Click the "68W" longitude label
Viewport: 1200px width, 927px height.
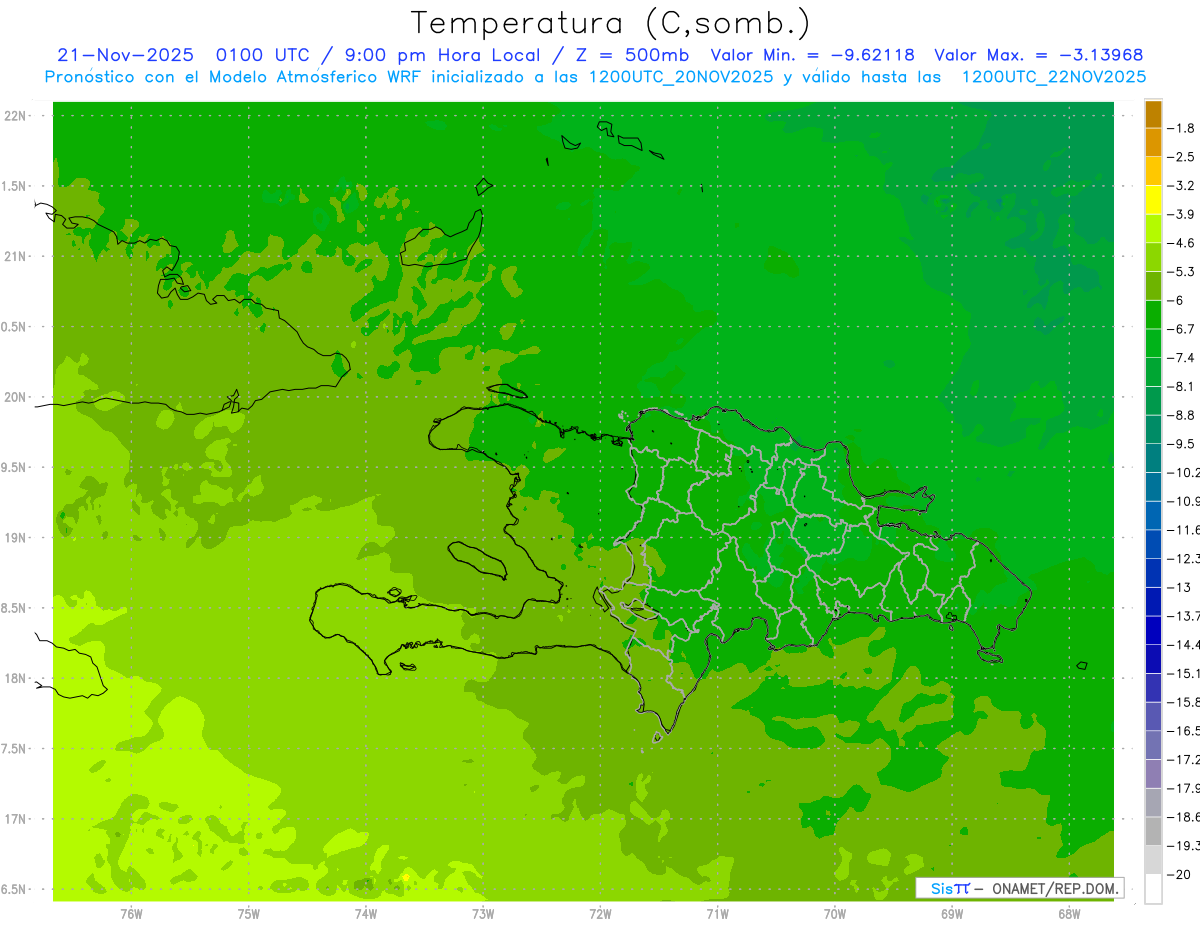(x=1069, y=914)
